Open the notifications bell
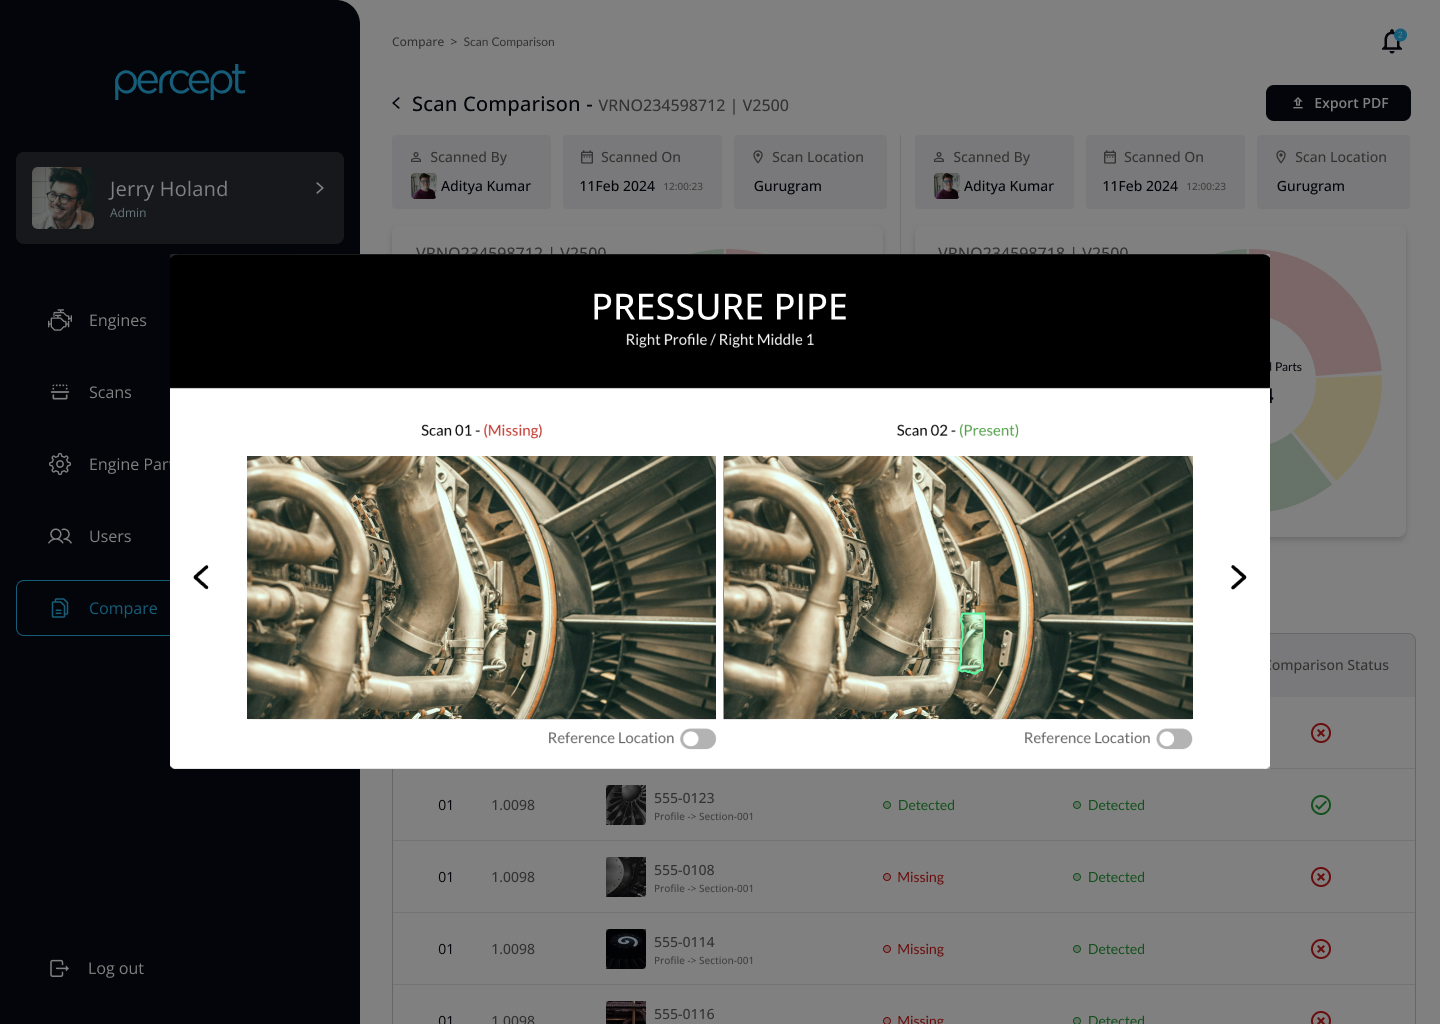This screenshot has width=1440, height=1024. (1392, 41)
